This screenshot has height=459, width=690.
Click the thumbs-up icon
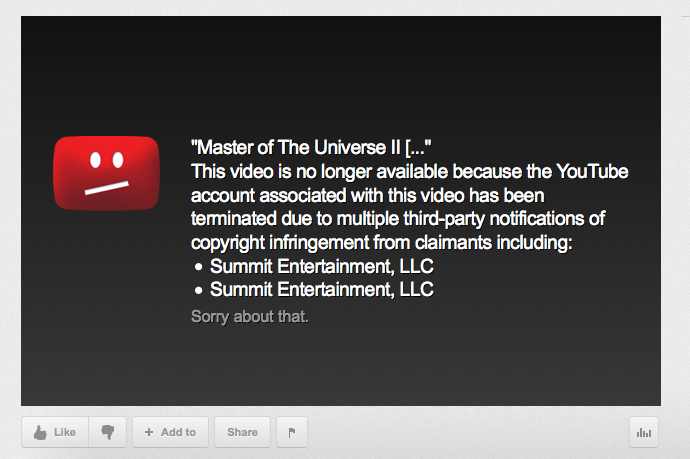(x=40, y=433)
